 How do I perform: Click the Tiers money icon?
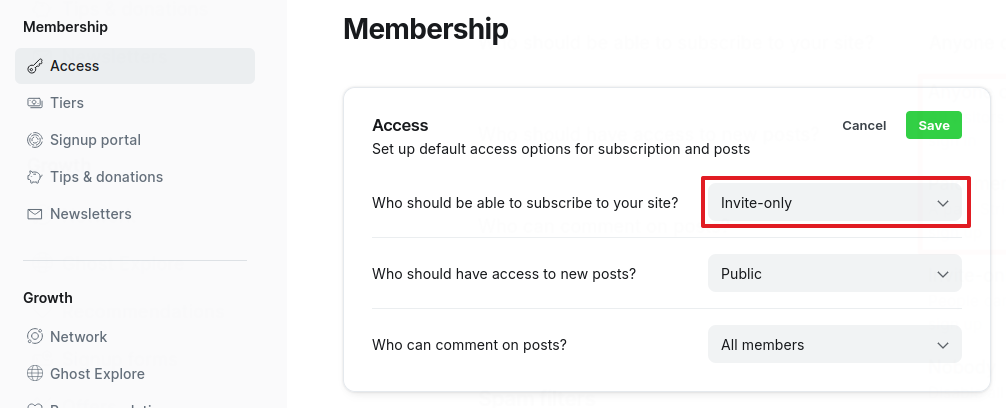click(35, 103)
